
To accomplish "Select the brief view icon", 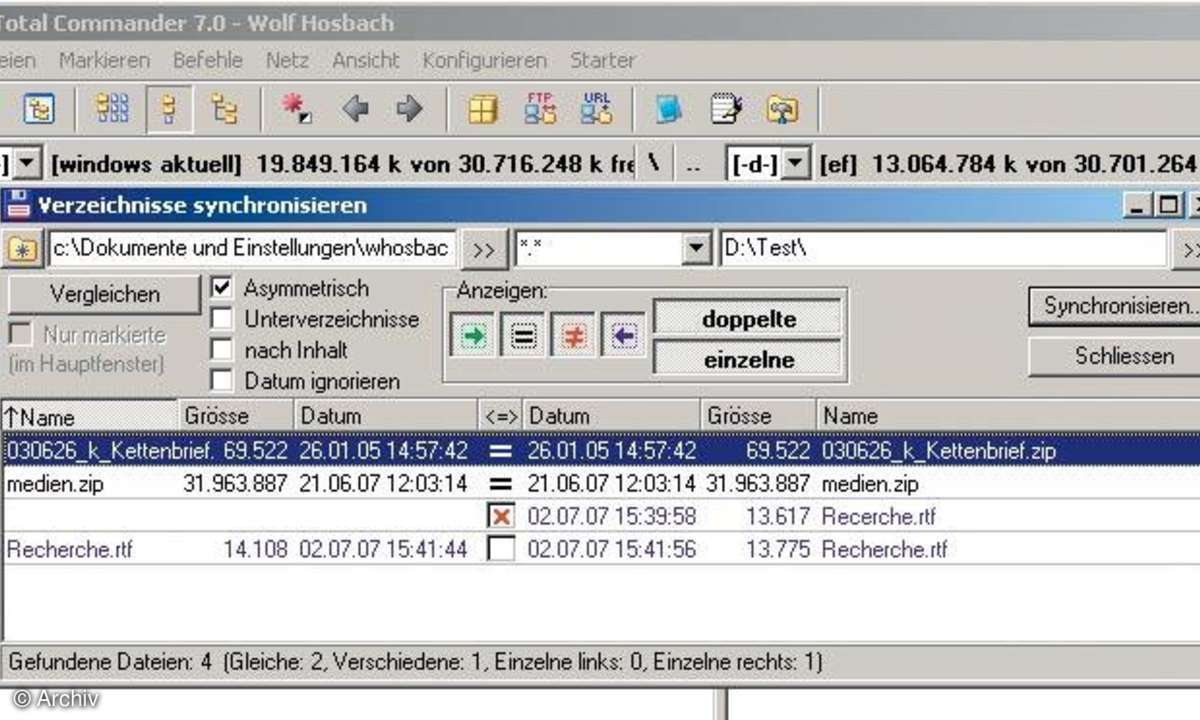I will [x=112, y=109].
